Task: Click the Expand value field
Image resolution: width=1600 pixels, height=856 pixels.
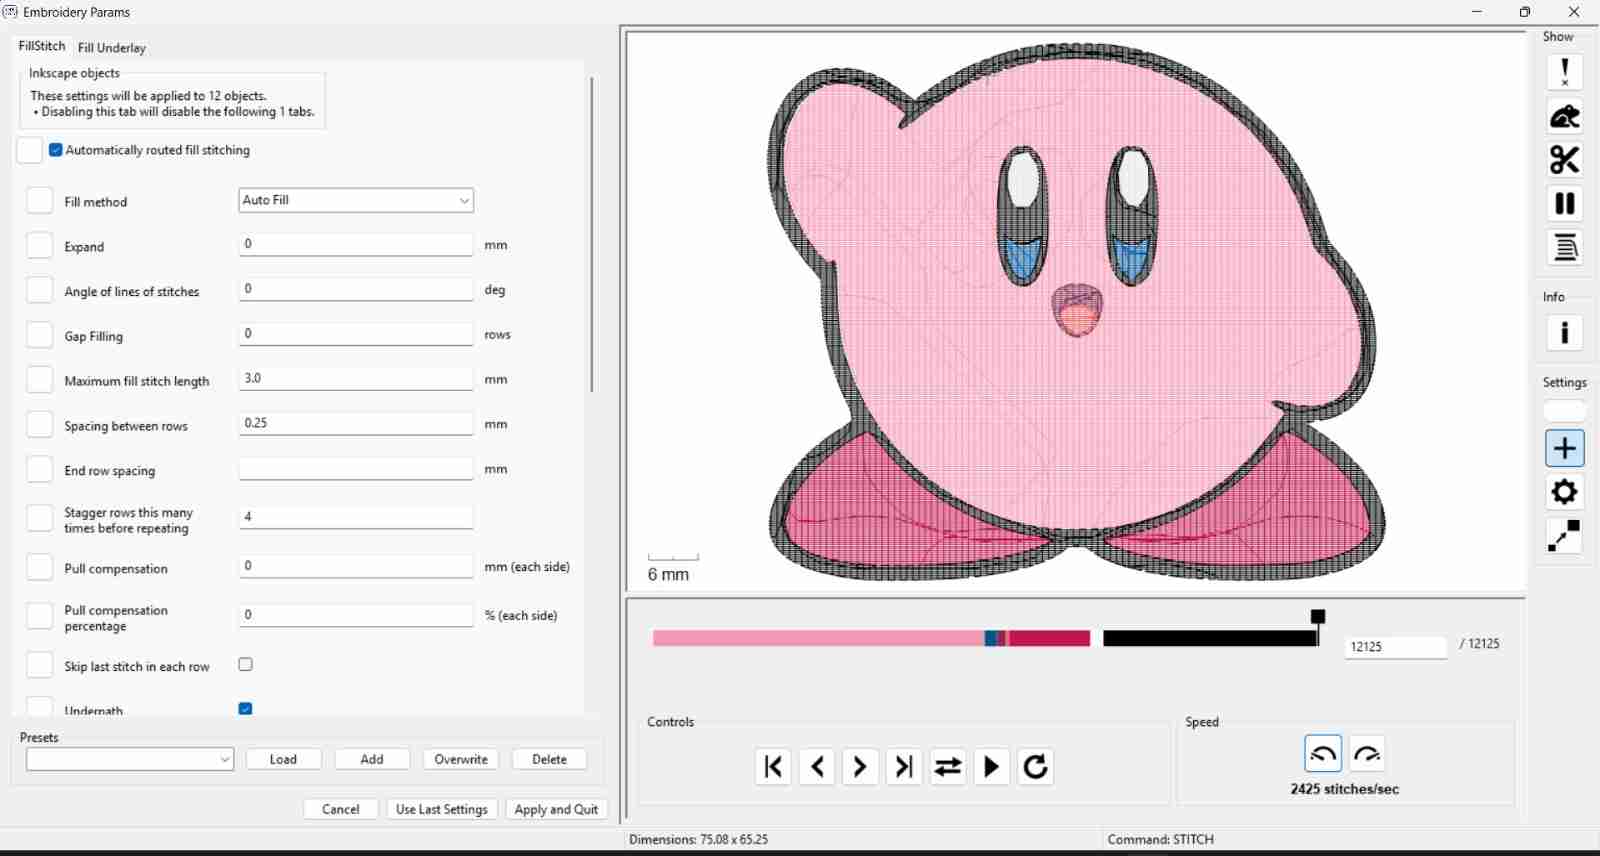Action: 356,245
